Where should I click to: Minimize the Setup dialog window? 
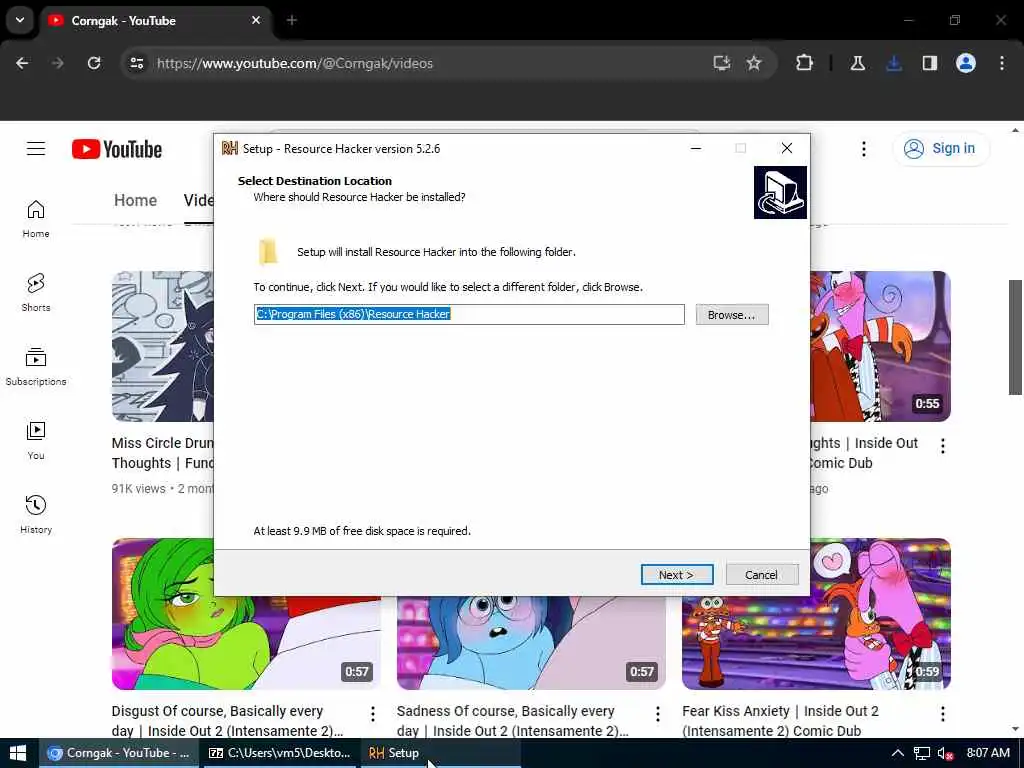[x=696, y=148]
